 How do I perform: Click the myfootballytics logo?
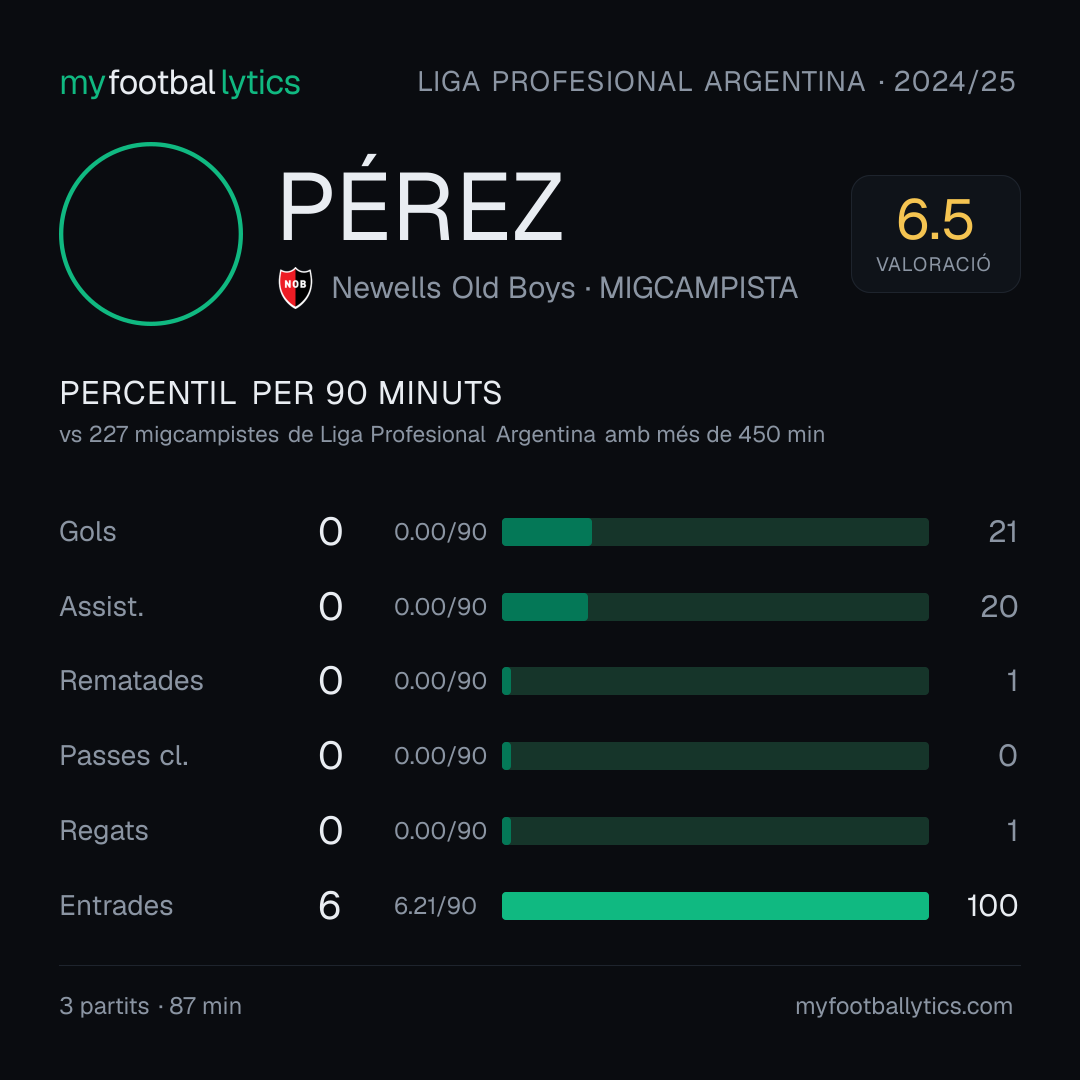click(180, 83)
